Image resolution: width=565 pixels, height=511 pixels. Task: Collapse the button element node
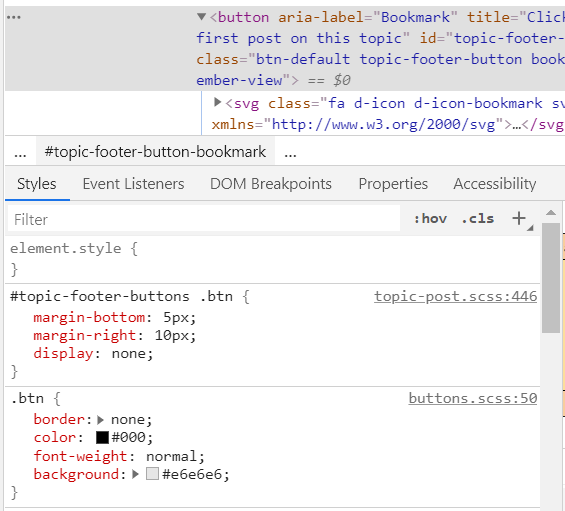click(x=201, y=17)
